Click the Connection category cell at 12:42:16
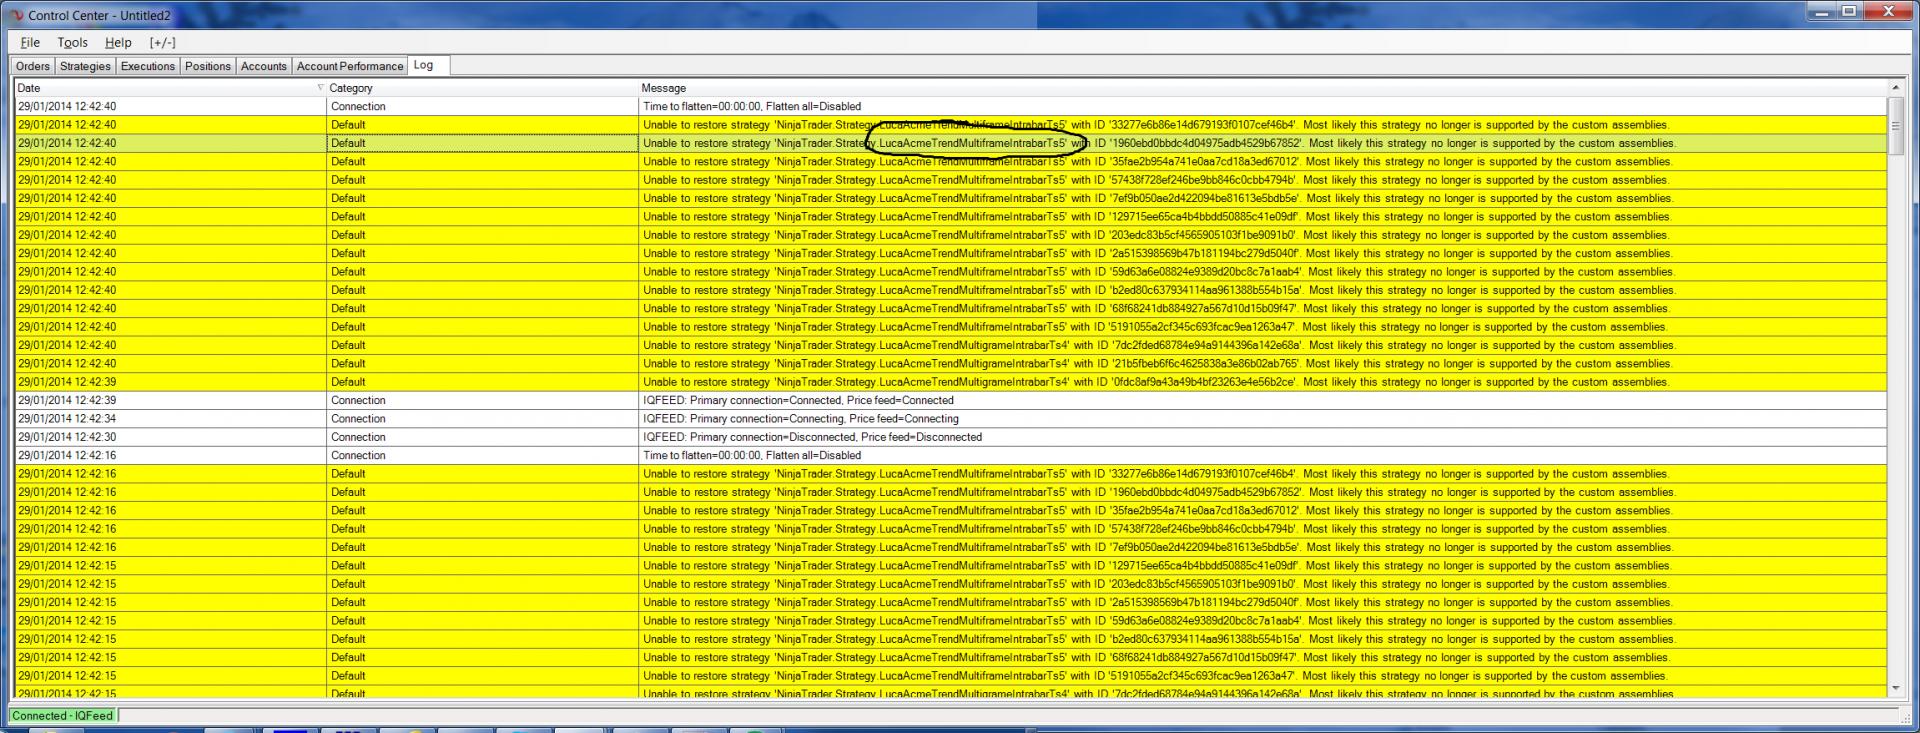This screenshot has width=1920, height=733. click(x=482, y=455)
